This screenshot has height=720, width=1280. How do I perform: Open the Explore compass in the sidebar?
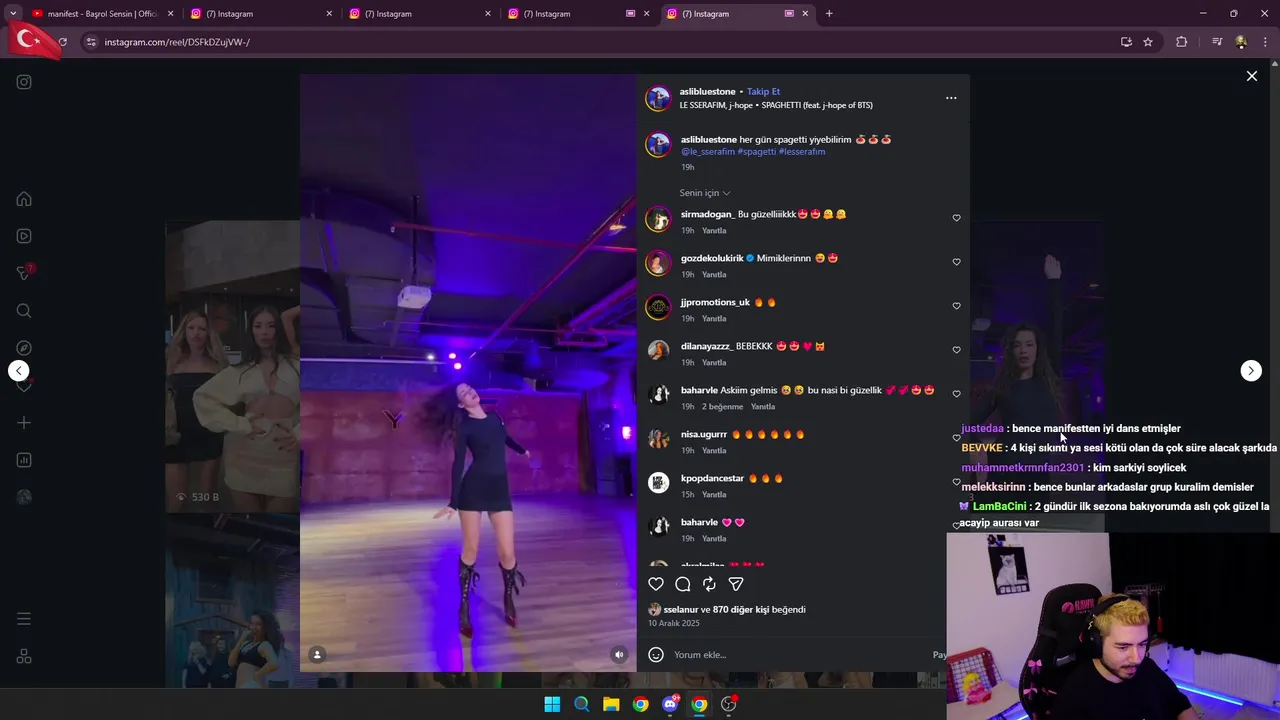(x=24, y=348)
